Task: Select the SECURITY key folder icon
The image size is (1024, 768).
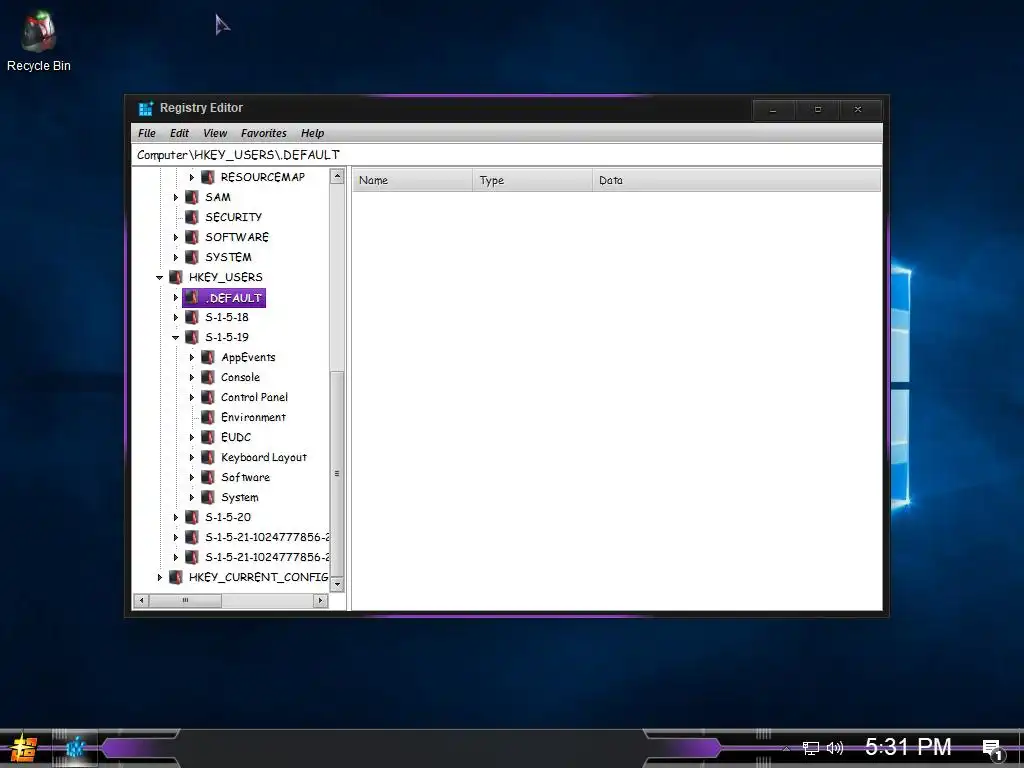Action: (192, 217)
